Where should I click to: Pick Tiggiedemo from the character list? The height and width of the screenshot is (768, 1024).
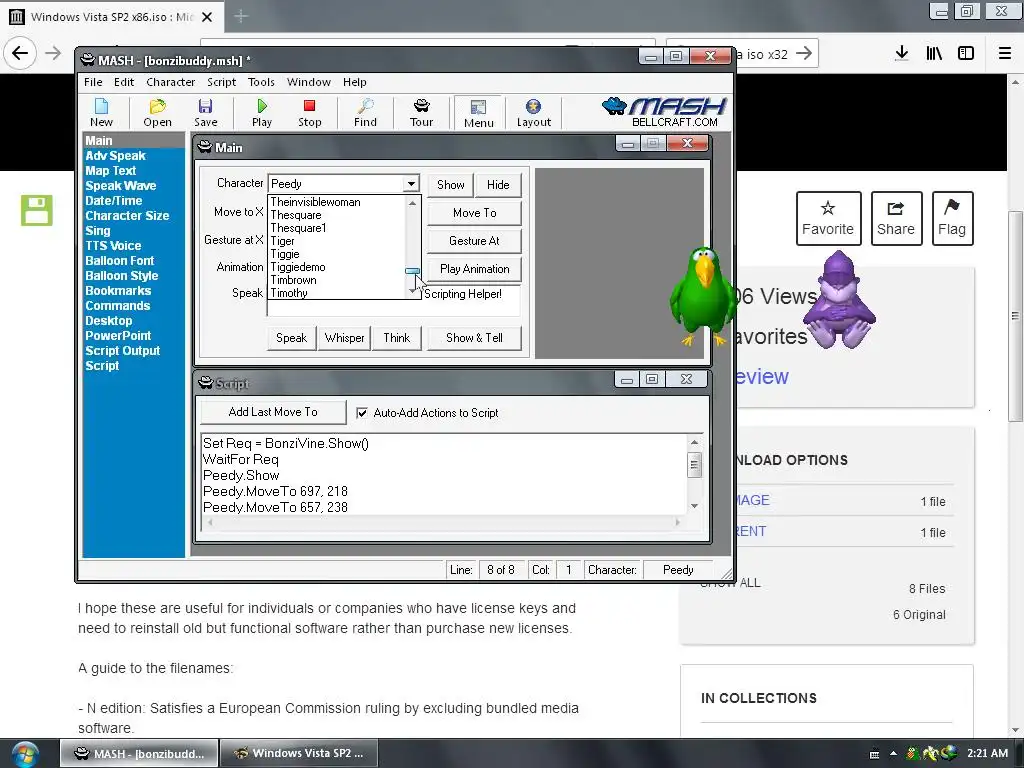pyautogui.click(x=298, y=267)
